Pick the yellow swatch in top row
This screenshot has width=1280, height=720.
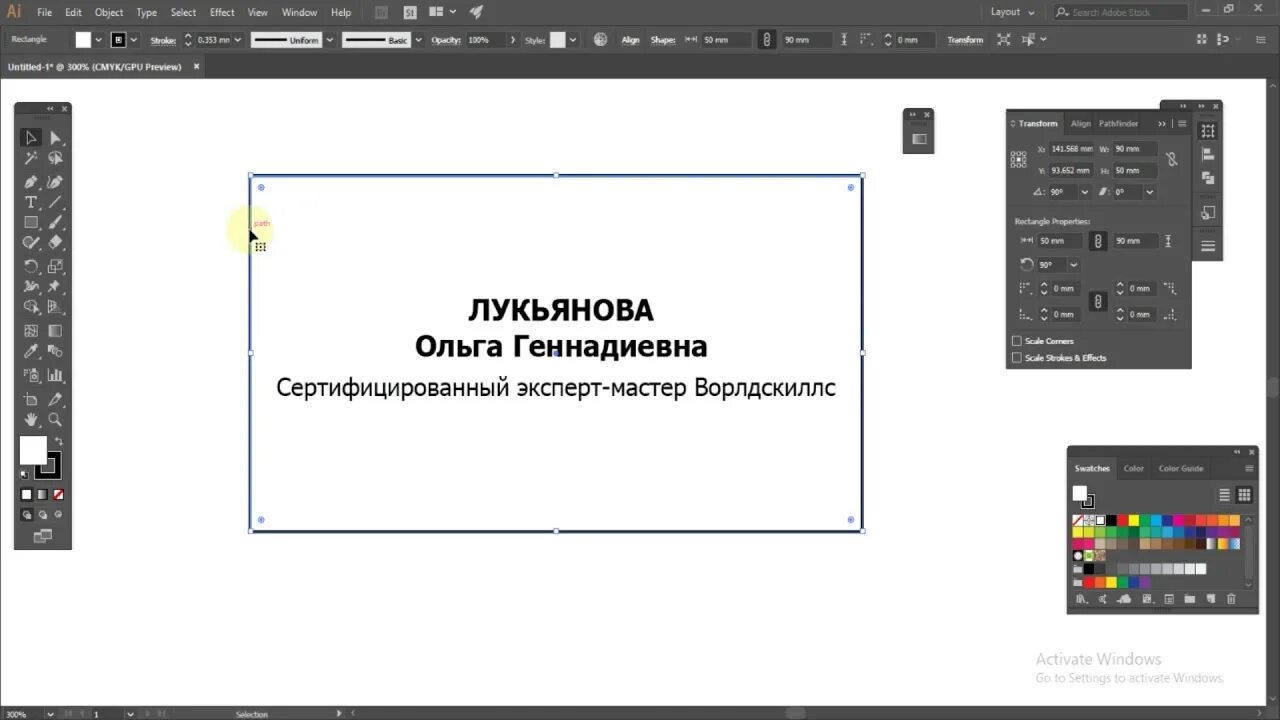pos(1133,520)
